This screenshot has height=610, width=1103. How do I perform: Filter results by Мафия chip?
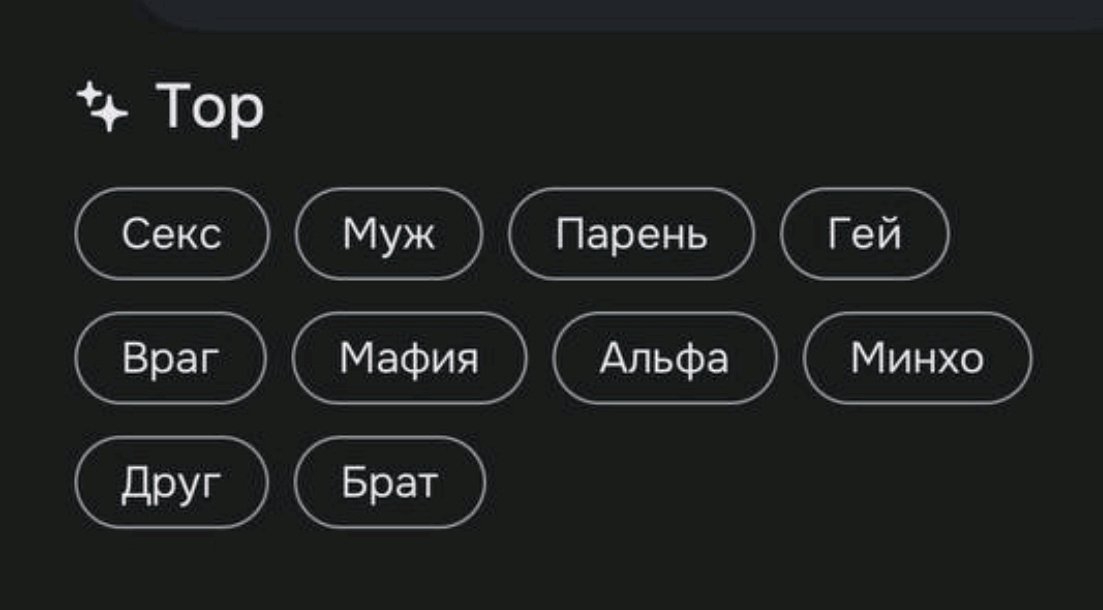409,357
